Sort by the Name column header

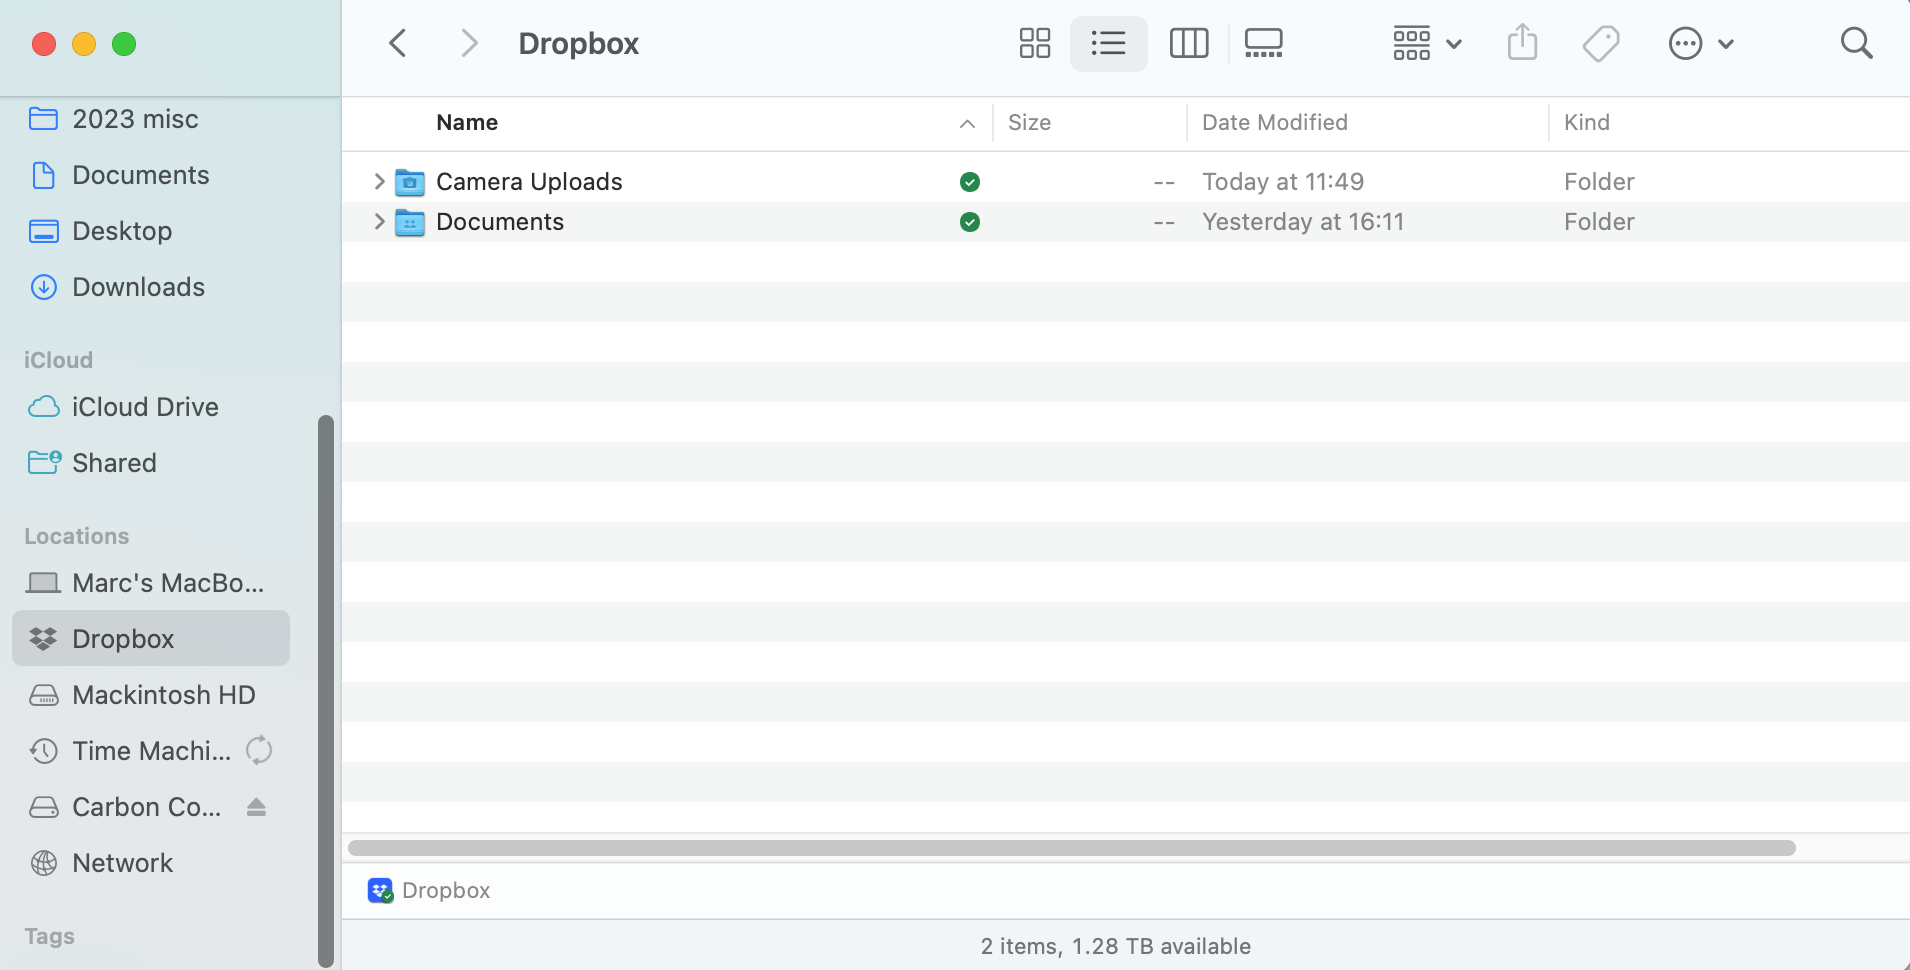coord(467,122)
